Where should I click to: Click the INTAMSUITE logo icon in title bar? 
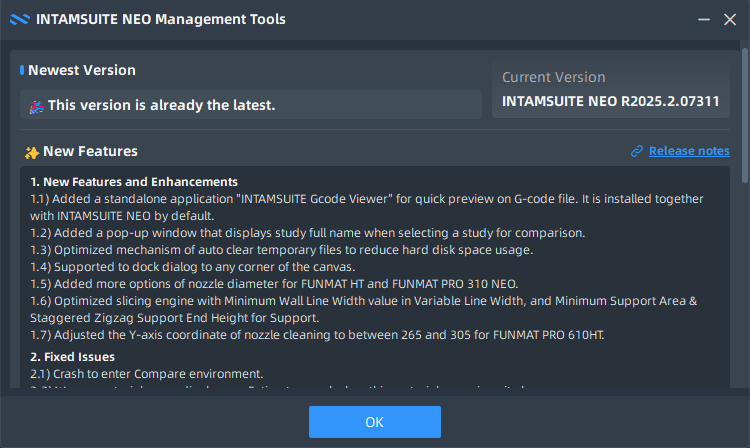pyautogui.click(x=20, y=19)
